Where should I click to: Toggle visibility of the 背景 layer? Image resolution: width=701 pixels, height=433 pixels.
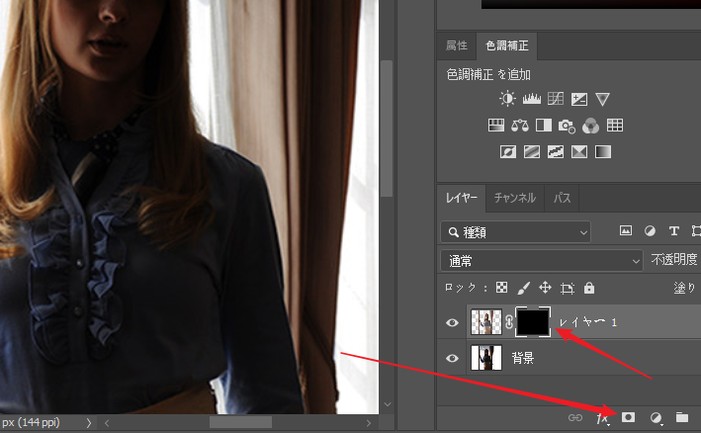click(x=453, y=358)
